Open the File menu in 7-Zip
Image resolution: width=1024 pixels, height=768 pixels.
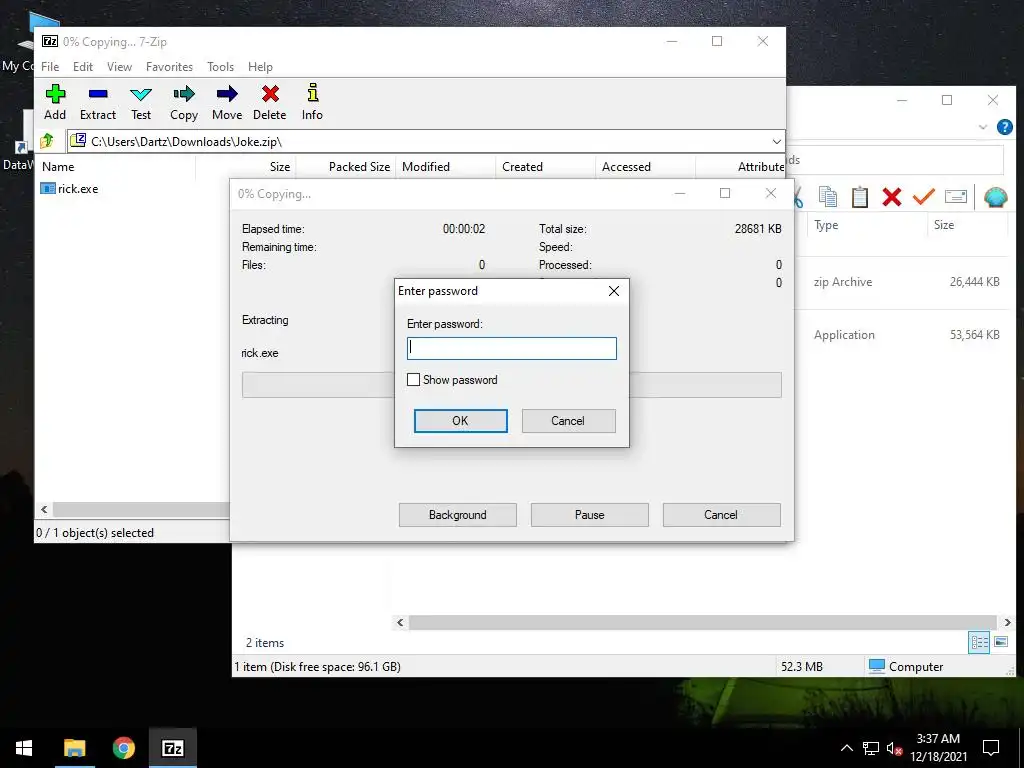[50, 67]
